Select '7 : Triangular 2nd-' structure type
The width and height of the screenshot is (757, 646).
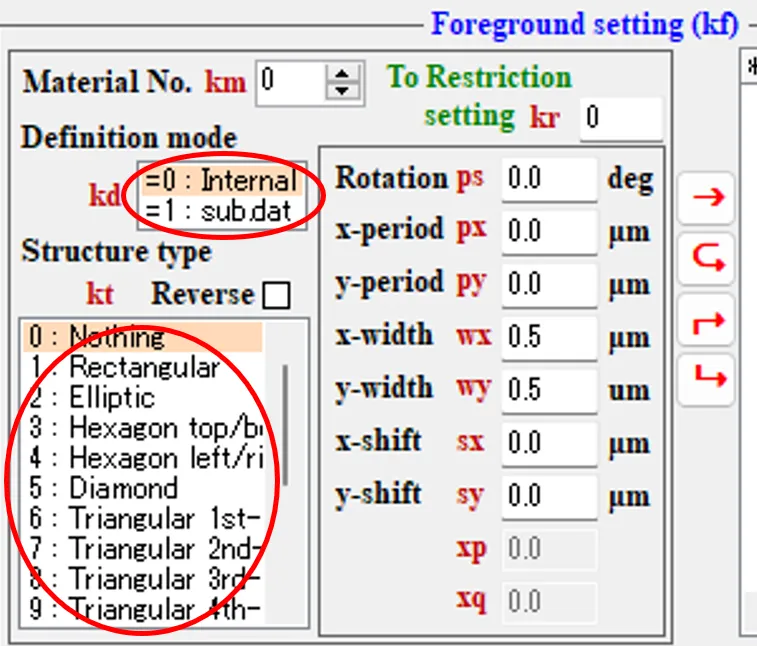click(142, 548)
